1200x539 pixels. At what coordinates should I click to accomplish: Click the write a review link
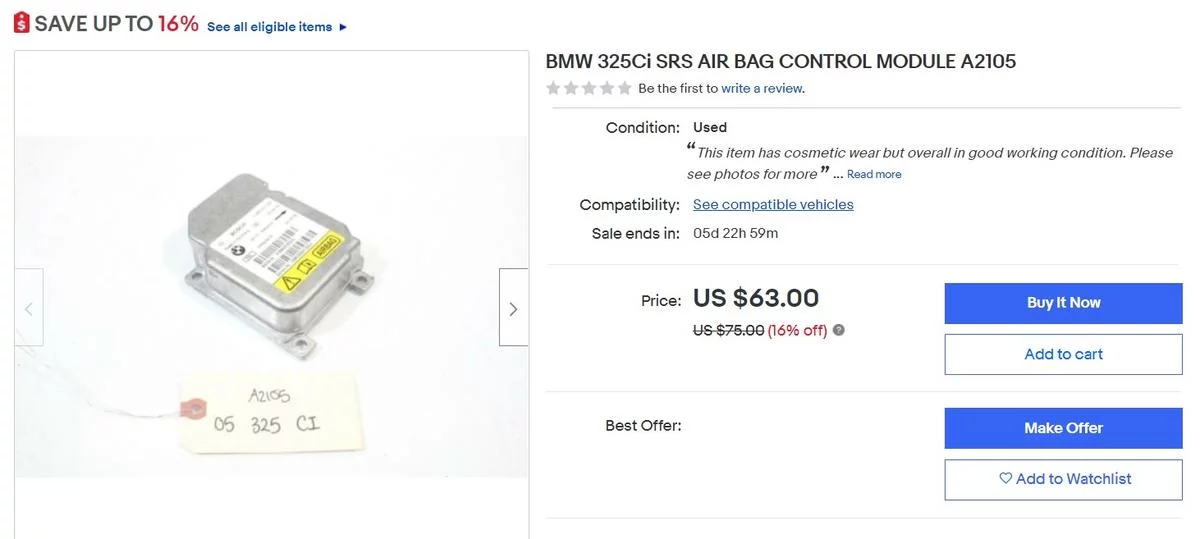tap(762, 88)
